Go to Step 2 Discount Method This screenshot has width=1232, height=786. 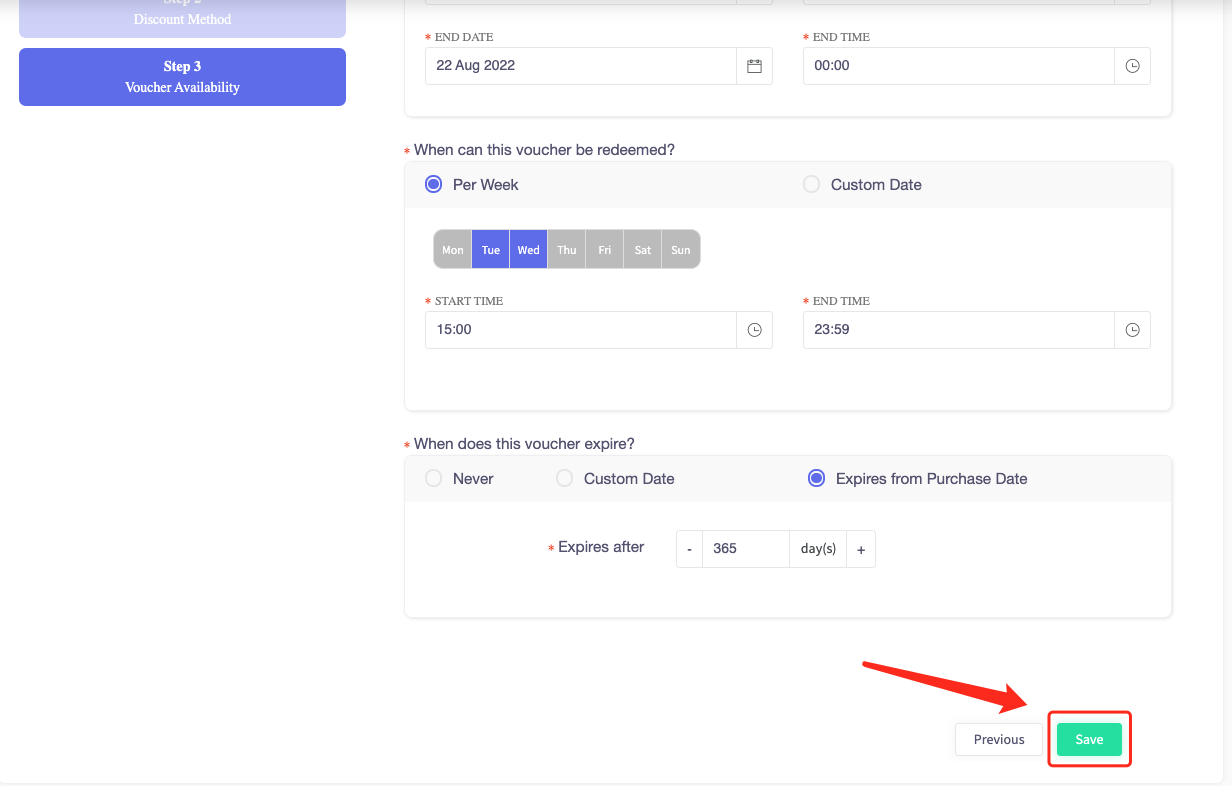(x=182, y=18)
